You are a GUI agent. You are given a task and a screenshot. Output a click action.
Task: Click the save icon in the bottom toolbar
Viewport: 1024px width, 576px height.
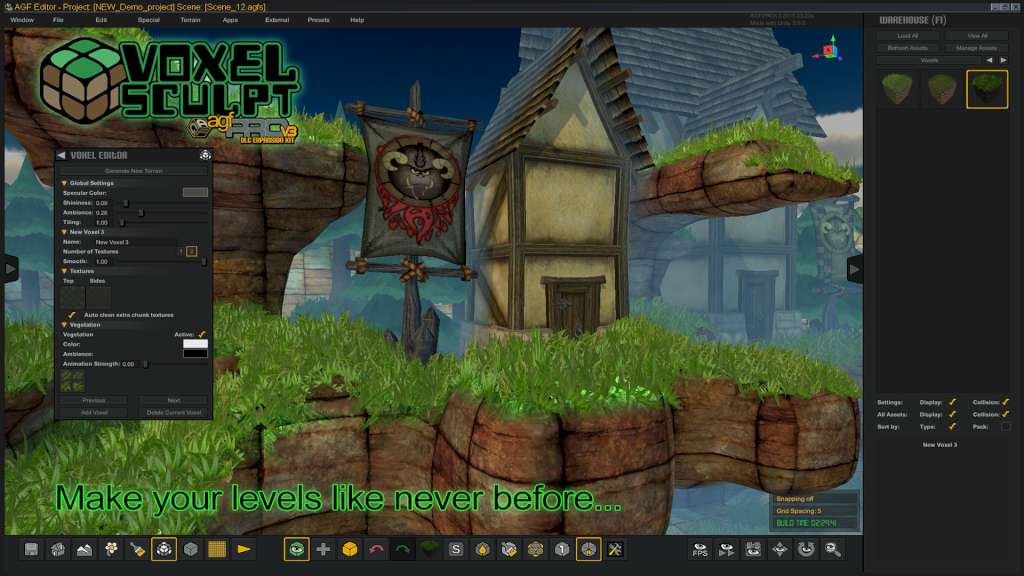pyautogui.click(x=33, y=549)
